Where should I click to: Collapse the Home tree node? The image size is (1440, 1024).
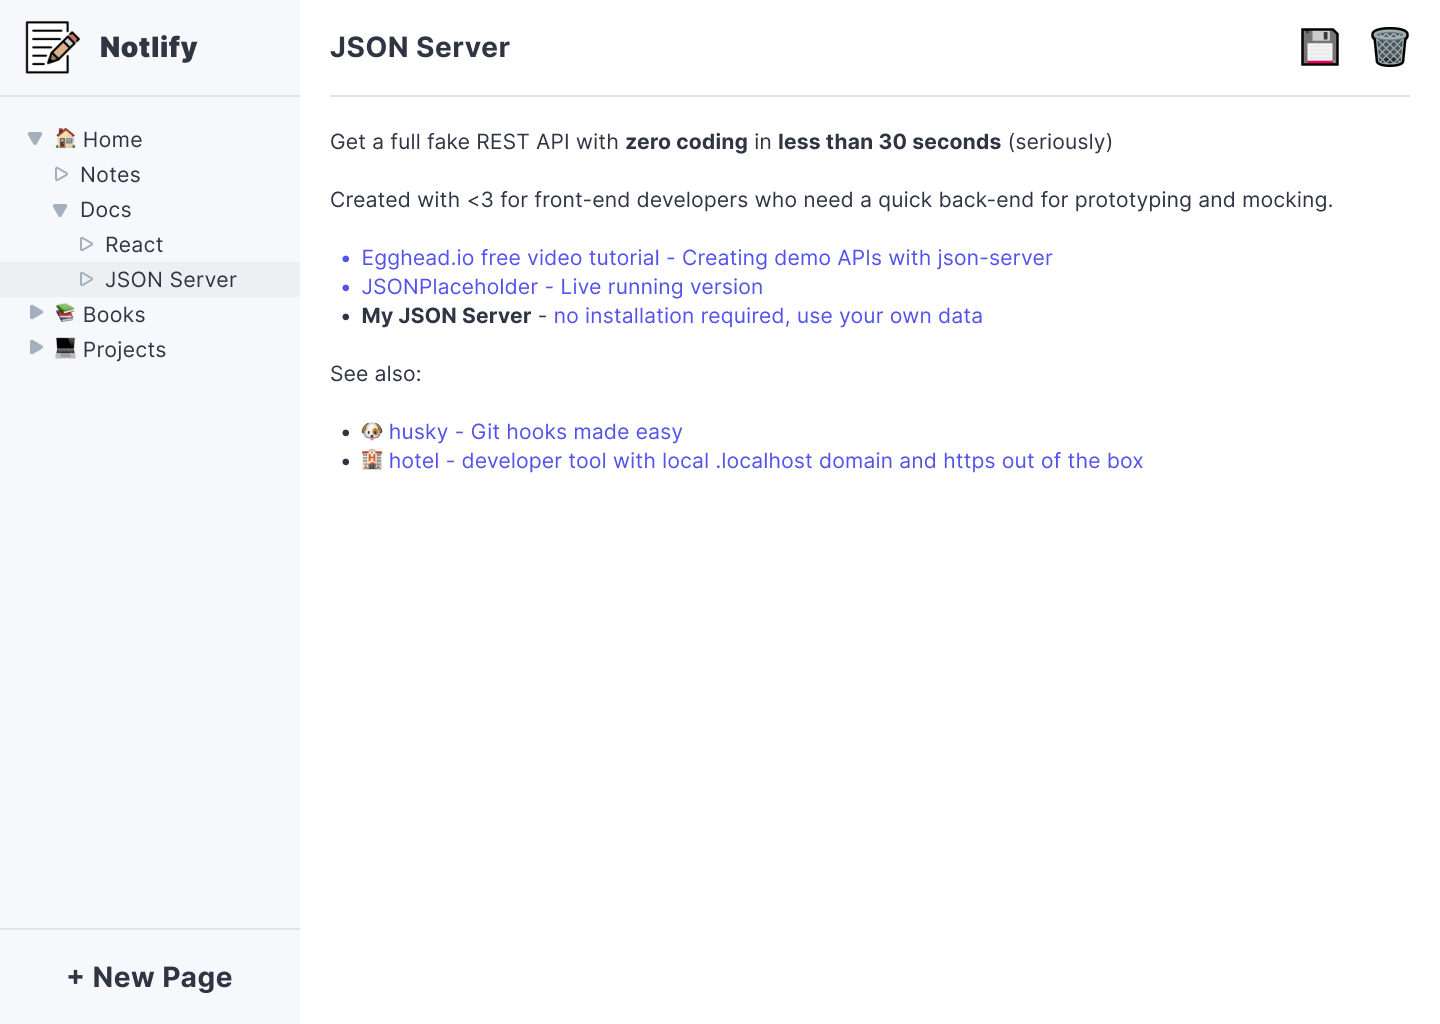click(34, 138)
